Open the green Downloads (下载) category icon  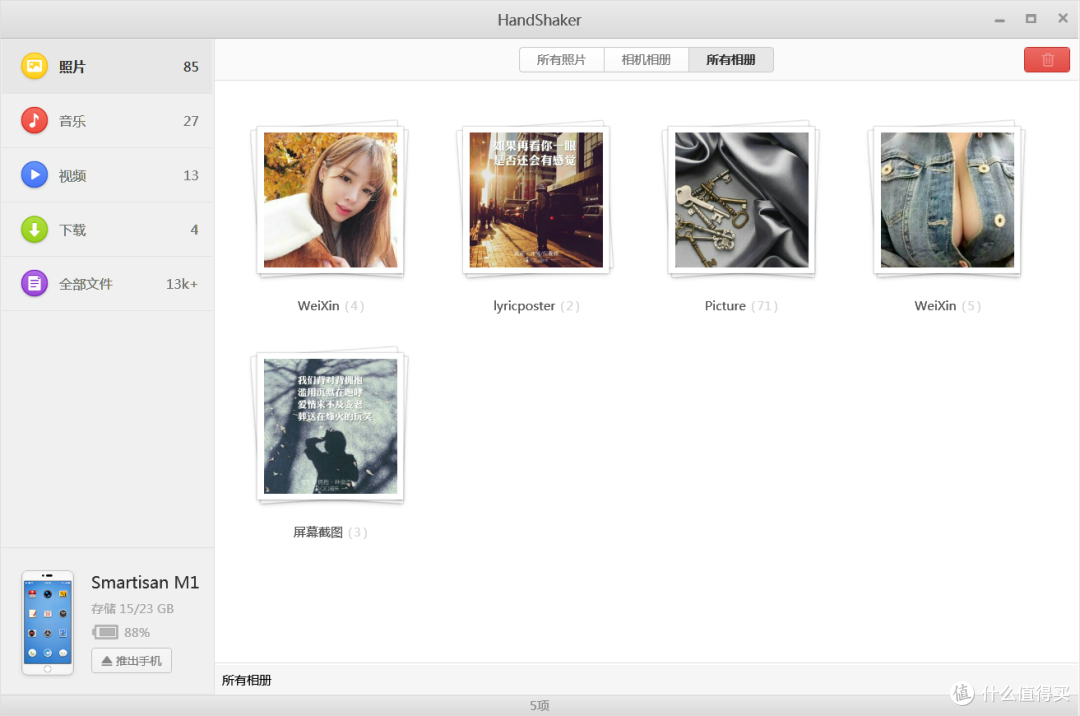point(34,229)
